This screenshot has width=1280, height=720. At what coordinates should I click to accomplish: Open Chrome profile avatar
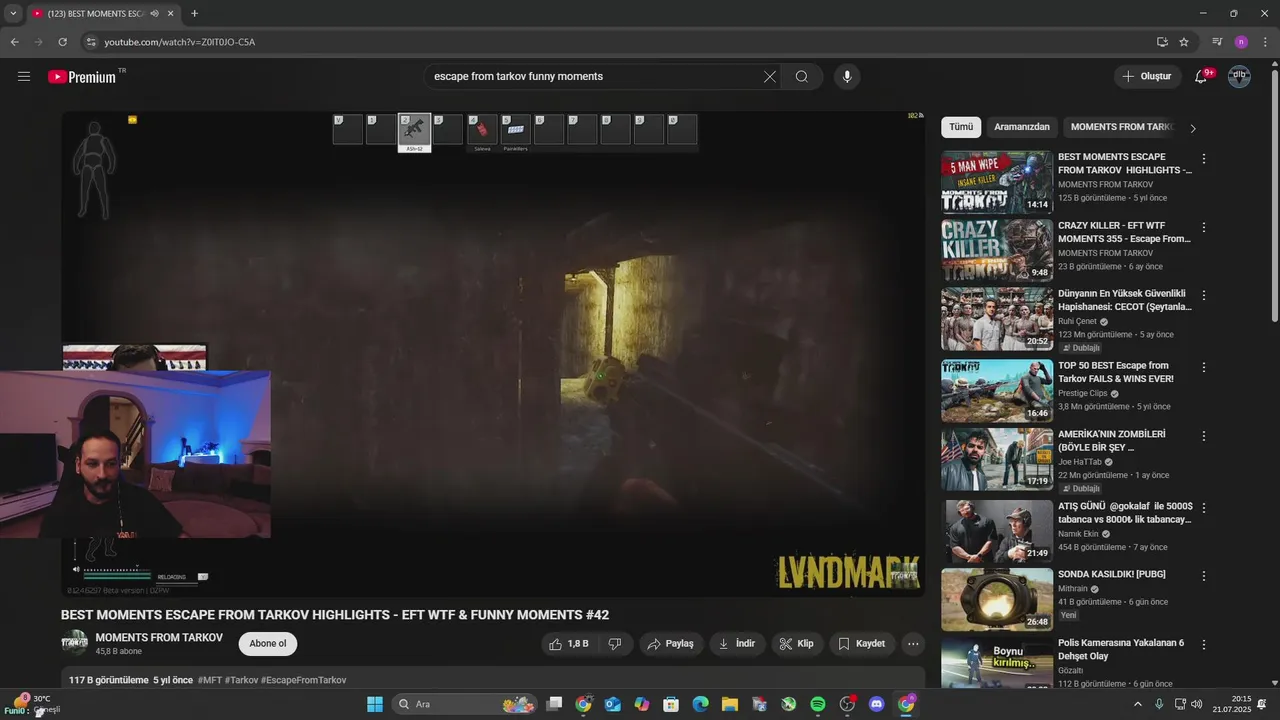(x=1241, y=42)
